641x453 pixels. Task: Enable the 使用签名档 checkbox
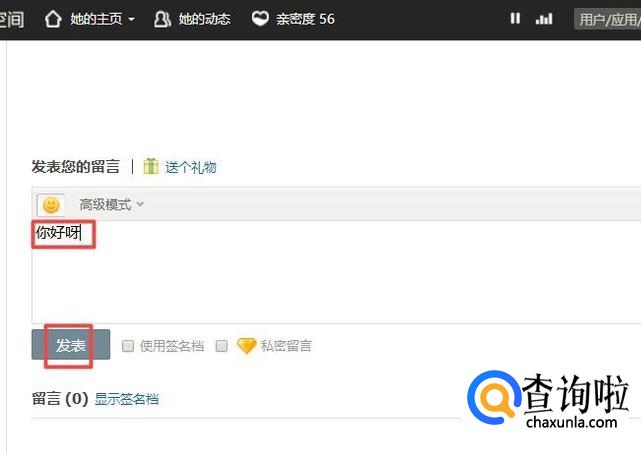click(x=128, y=346)
